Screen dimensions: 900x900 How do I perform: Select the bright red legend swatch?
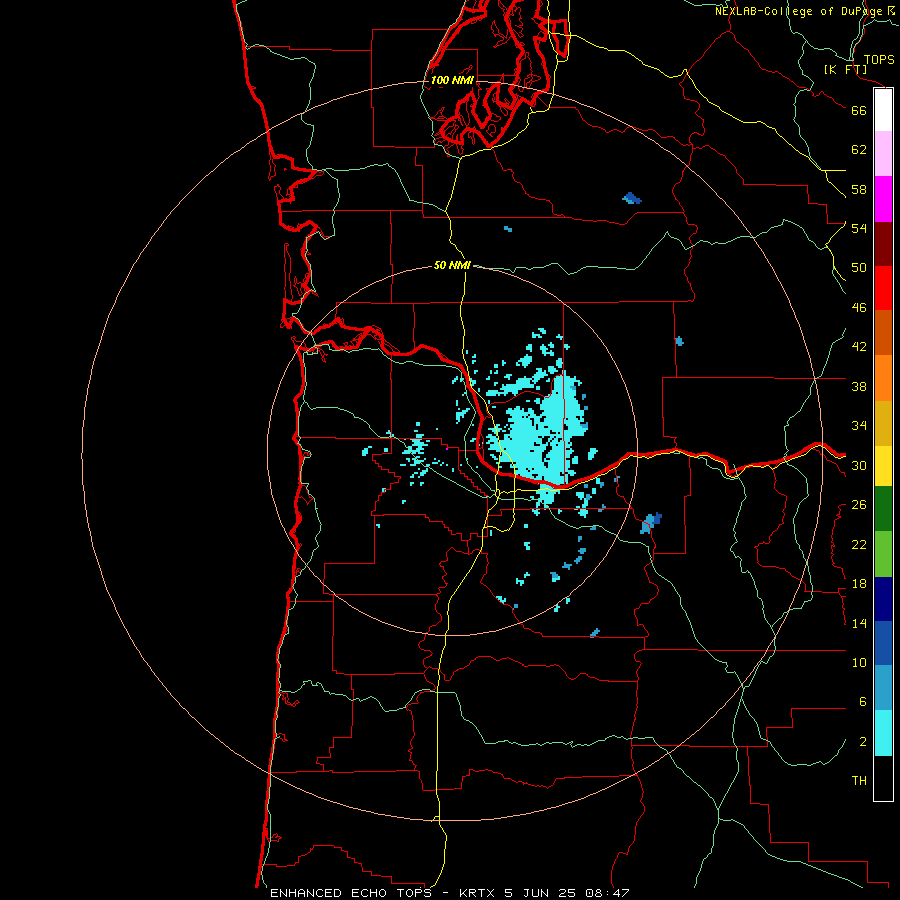pyautogui.click(x=883, y=288)
